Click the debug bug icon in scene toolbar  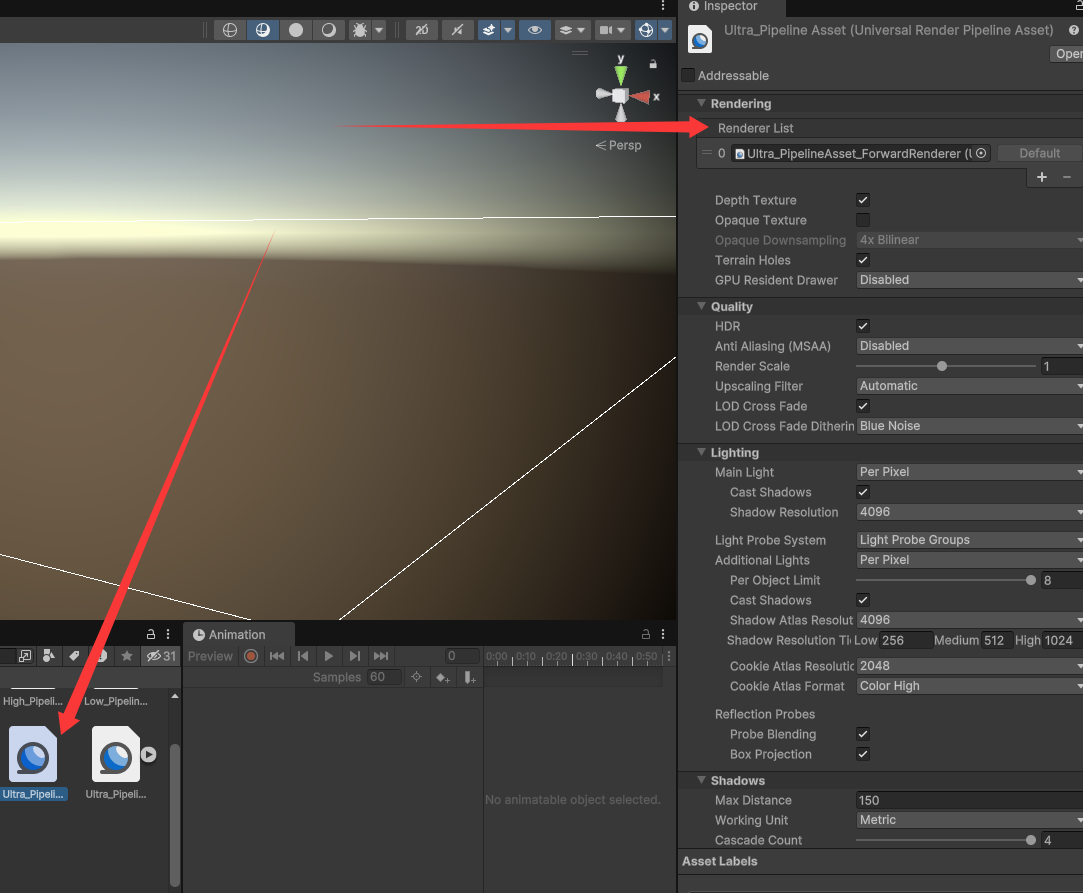360,30
